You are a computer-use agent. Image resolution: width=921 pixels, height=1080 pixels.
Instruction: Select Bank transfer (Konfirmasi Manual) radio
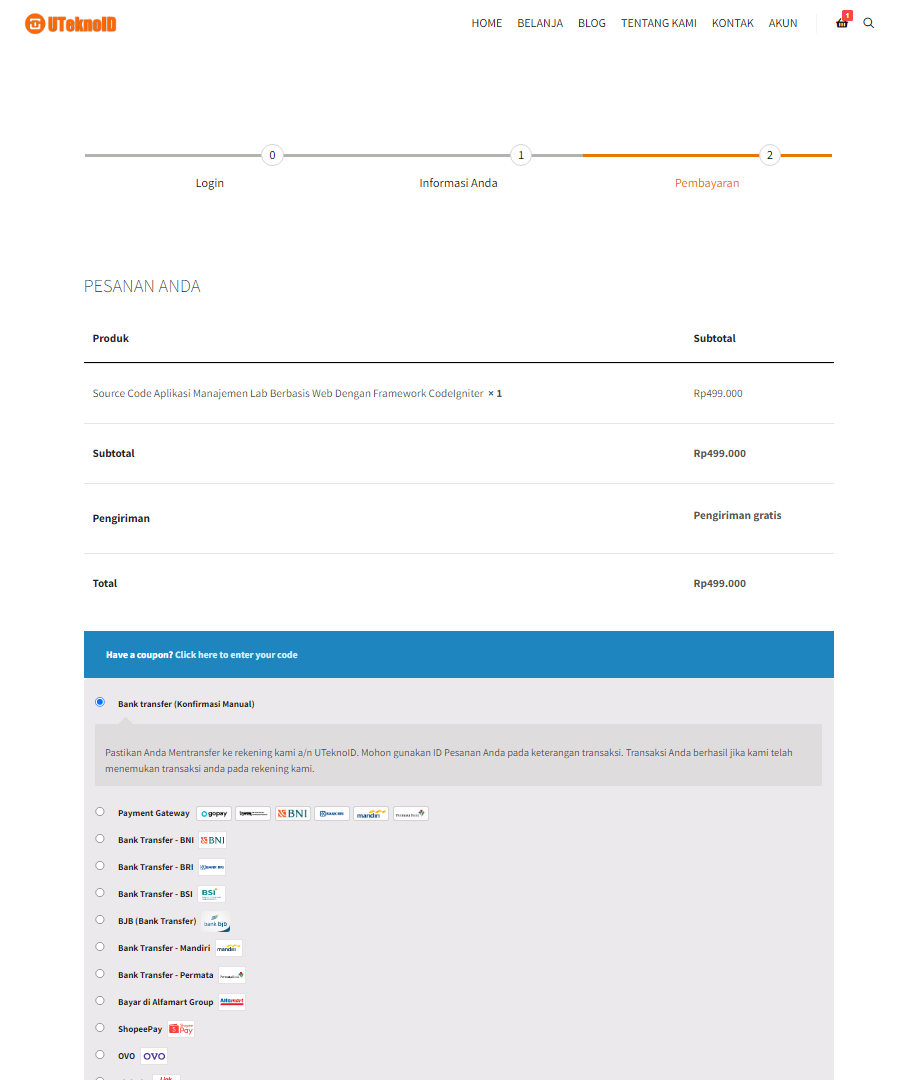100,702
